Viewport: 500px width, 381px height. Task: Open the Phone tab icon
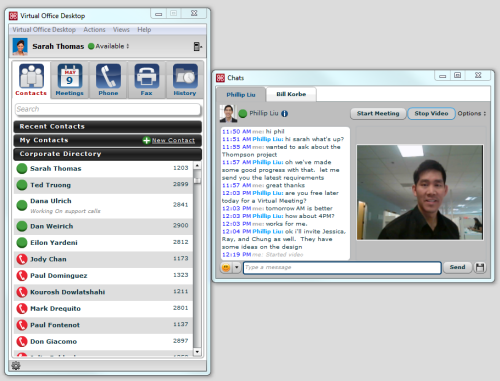[x=108, y=76]
